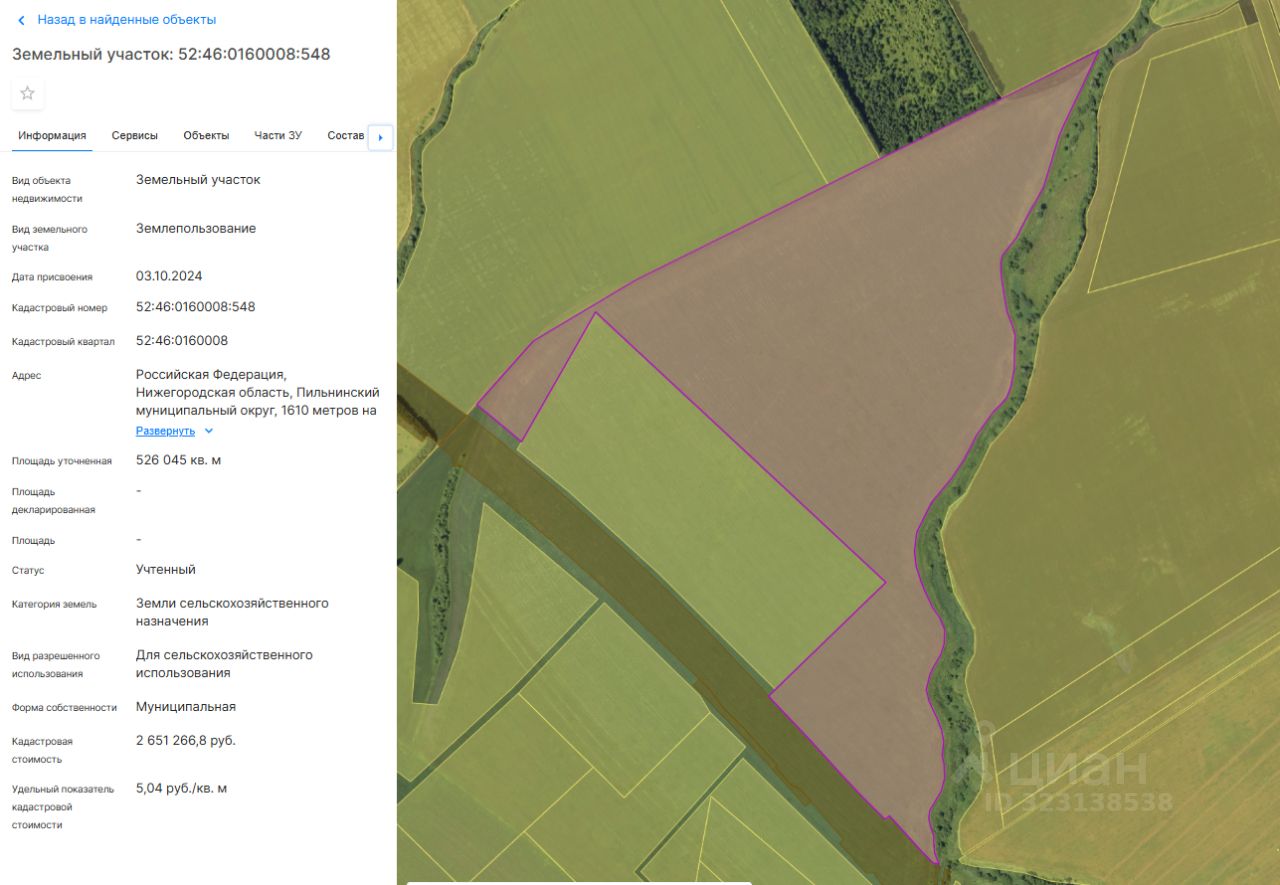Select the assignment date 03.10.2024
Image resolution: width=1280 pixels, height=885 pixels.
coord(169,276)
